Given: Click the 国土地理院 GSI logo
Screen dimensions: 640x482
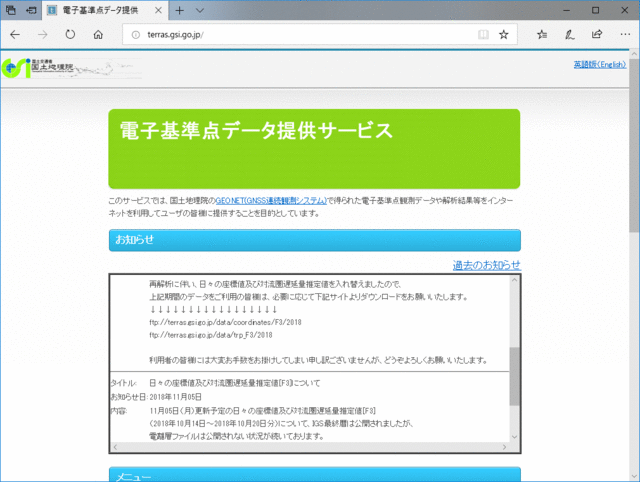Looking at the screenshot, I should click(x=38, y=68).
